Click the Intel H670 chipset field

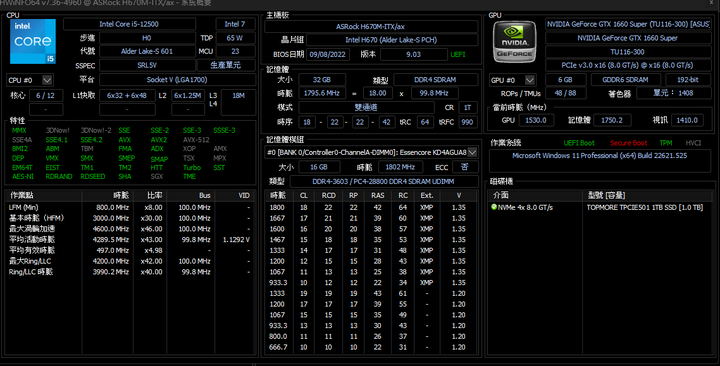pyautogui.click(x=391, y=40)
